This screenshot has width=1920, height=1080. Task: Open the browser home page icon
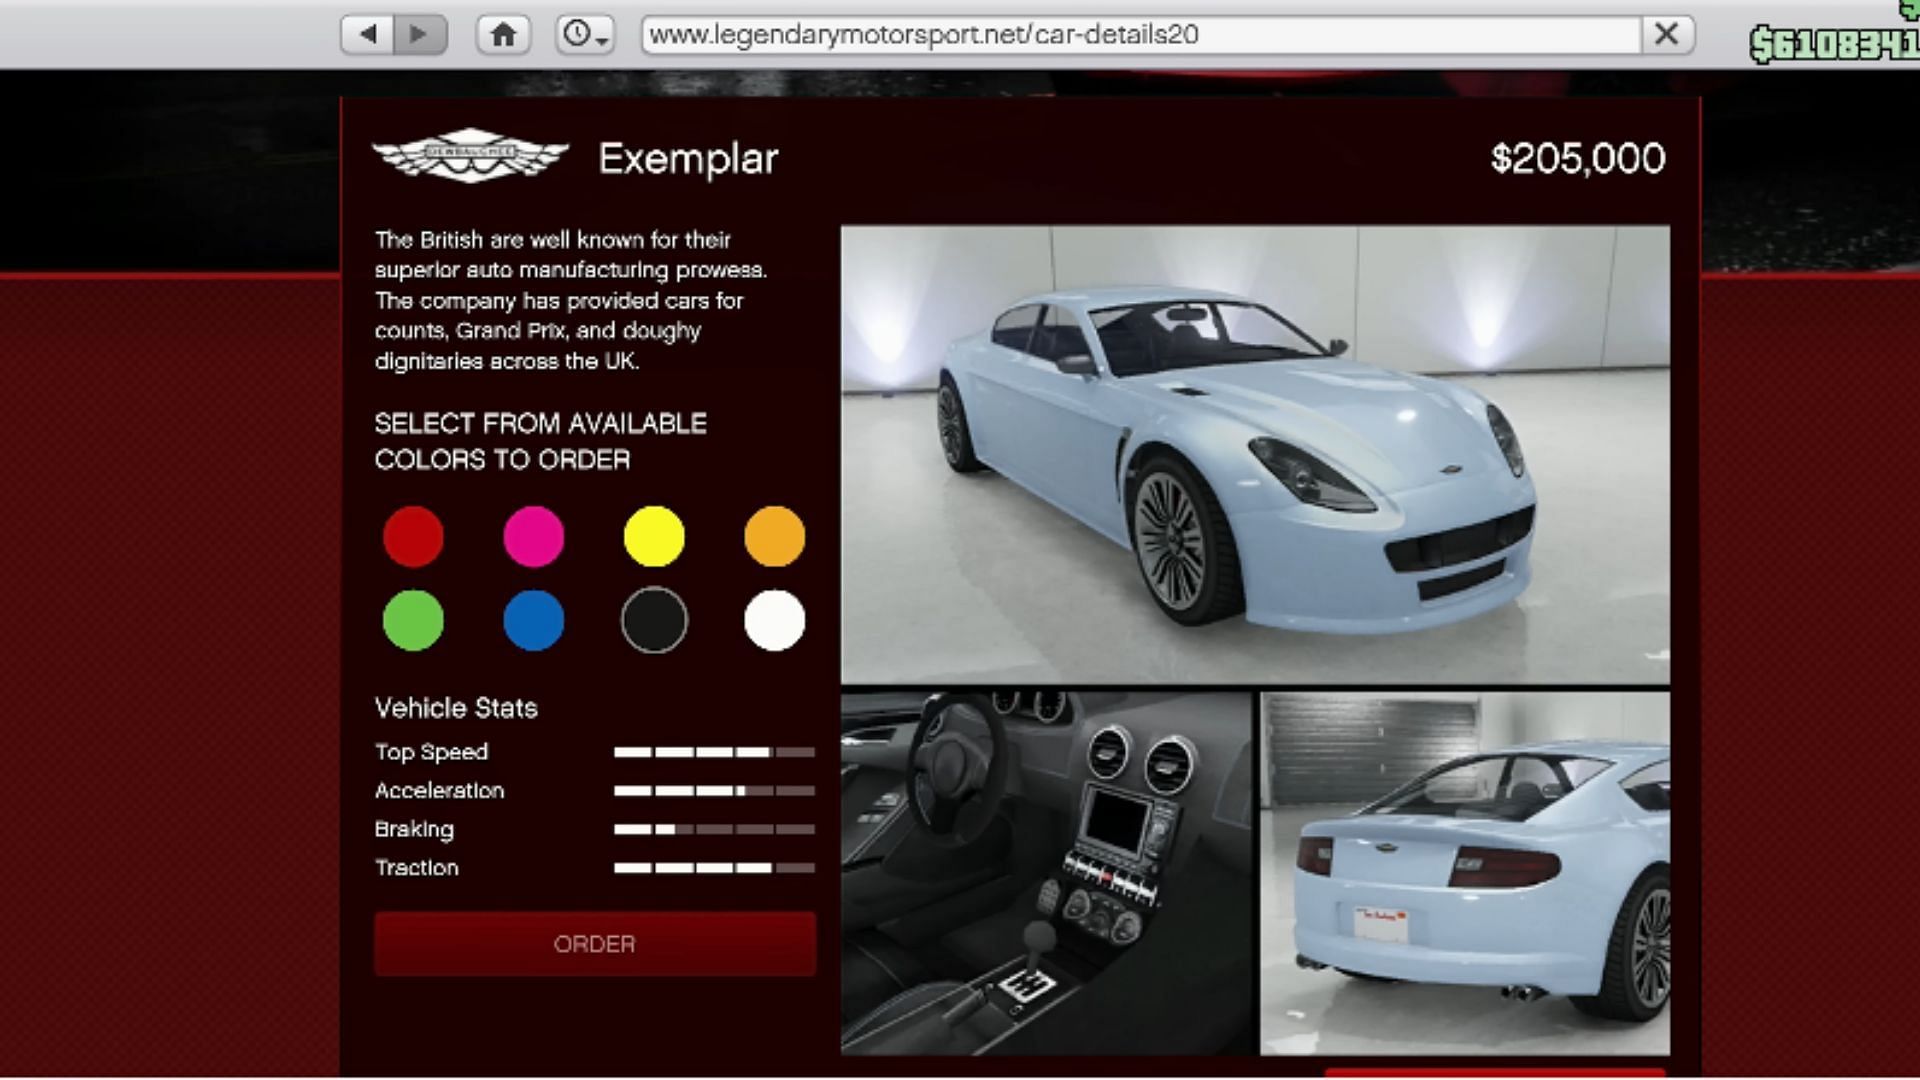click(503, 35)
